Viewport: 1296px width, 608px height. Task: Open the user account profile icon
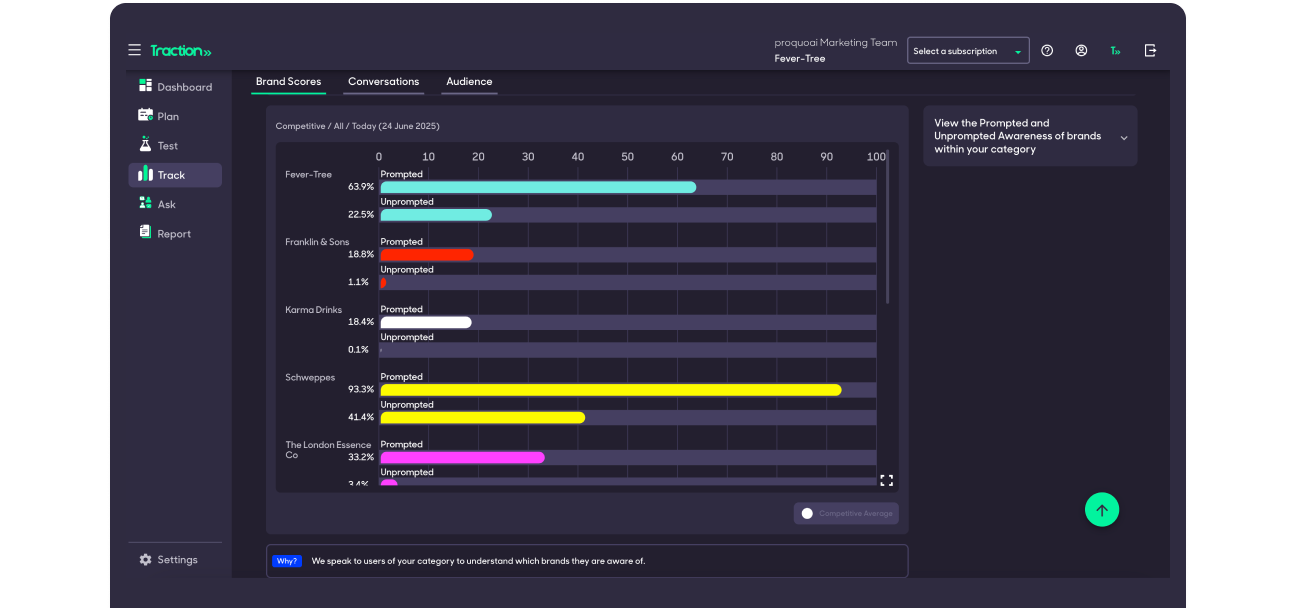(1081, 50)
